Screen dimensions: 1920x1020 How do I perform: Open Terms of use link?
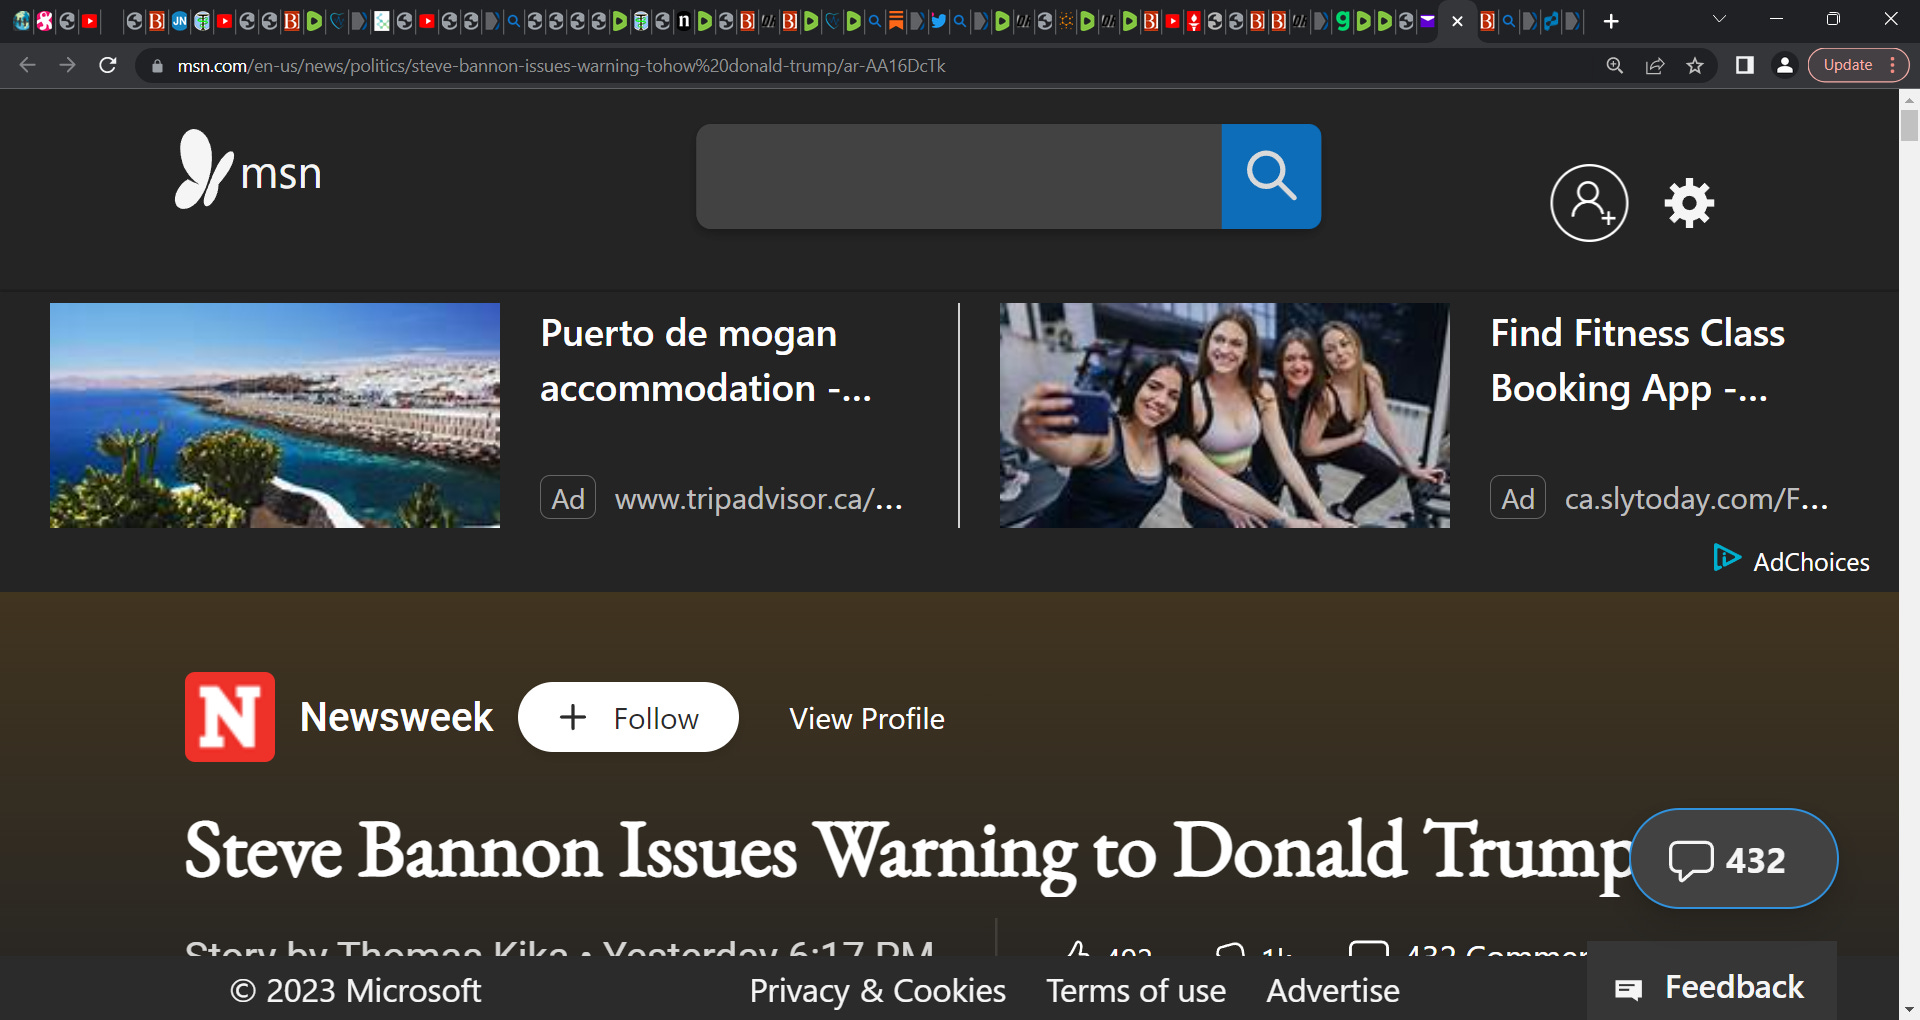point(1136,990)
